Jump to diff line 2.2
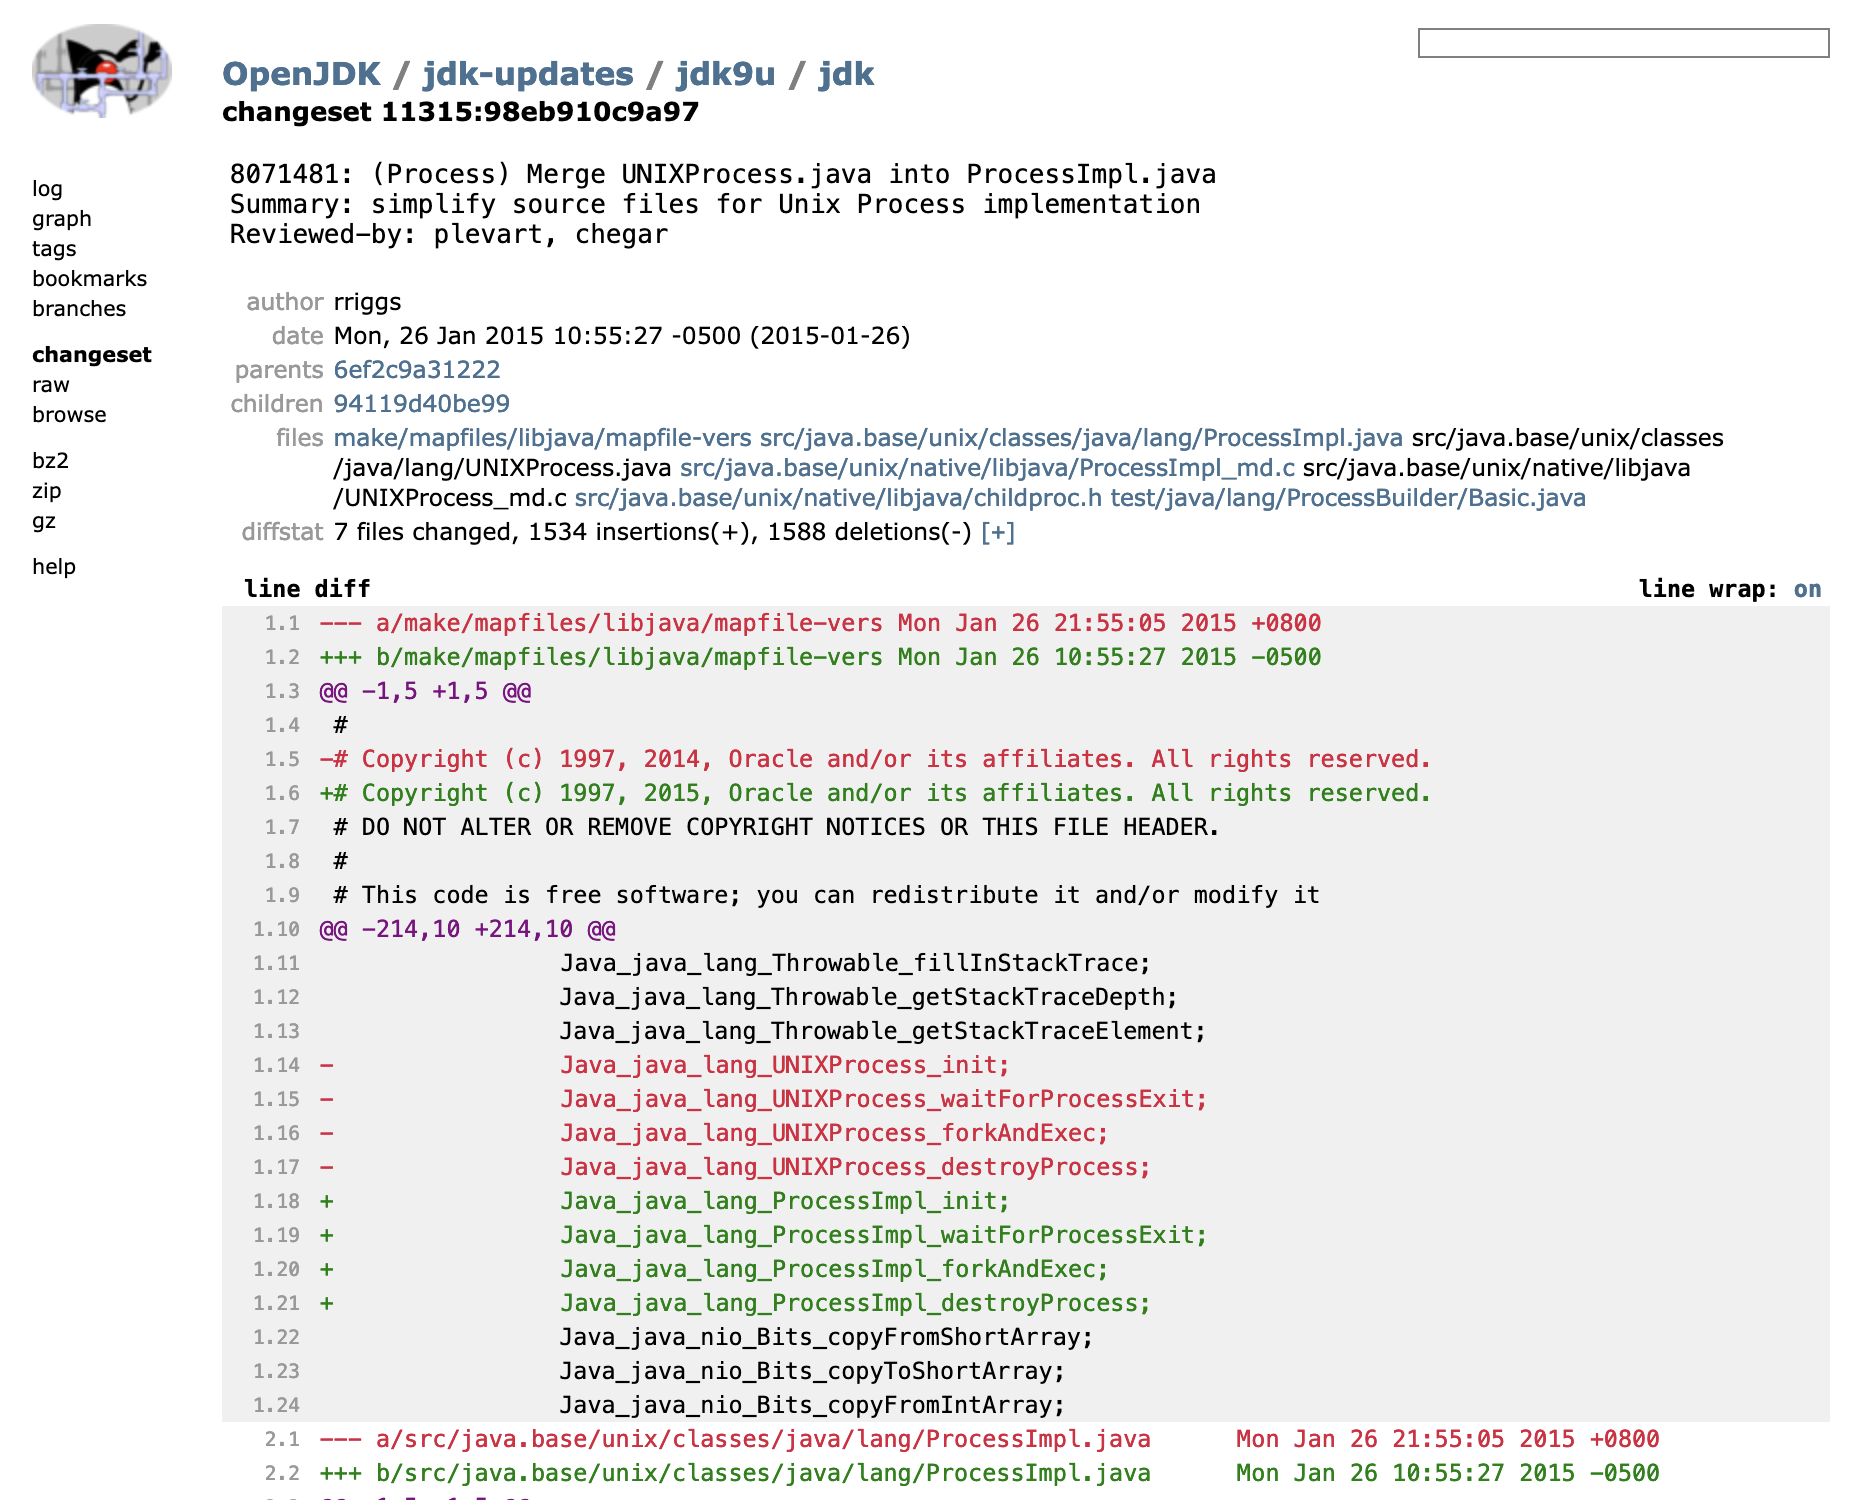This screenshot has height=1500, width=1876. (282, 1473)
